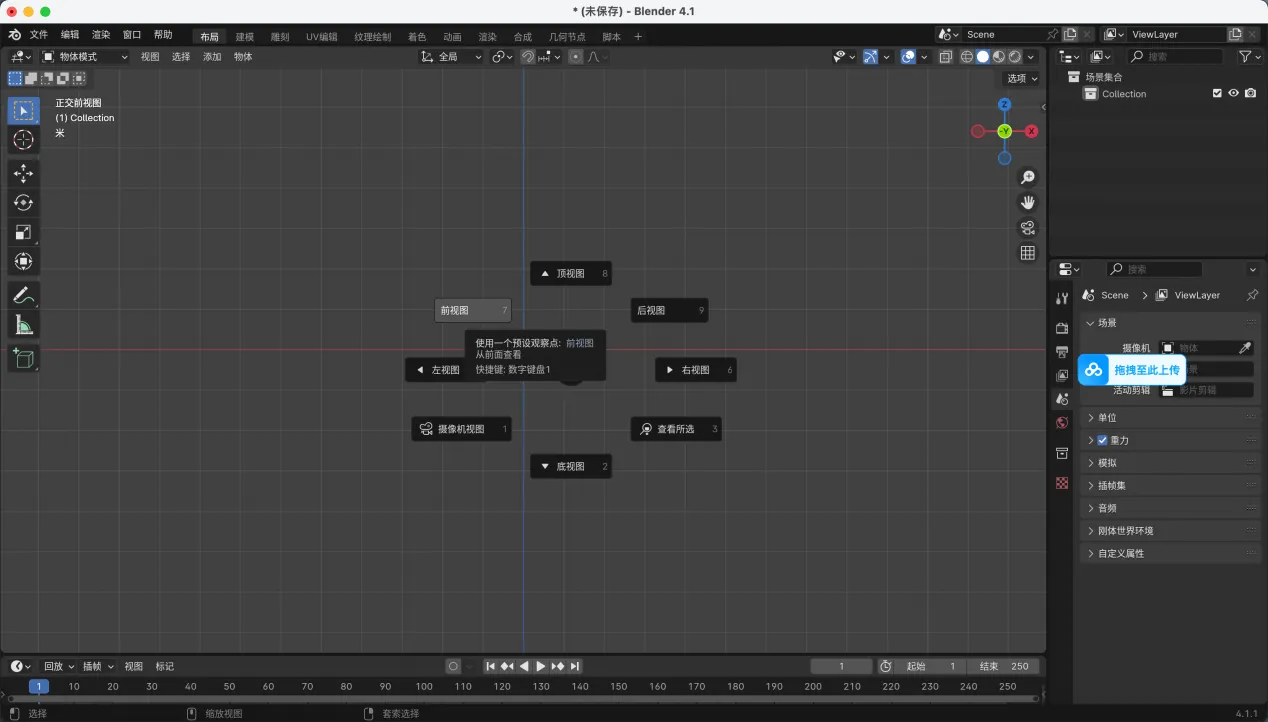
Task: Toggle Collection exclude checkbox in outliner
Action: [1217, 93]
